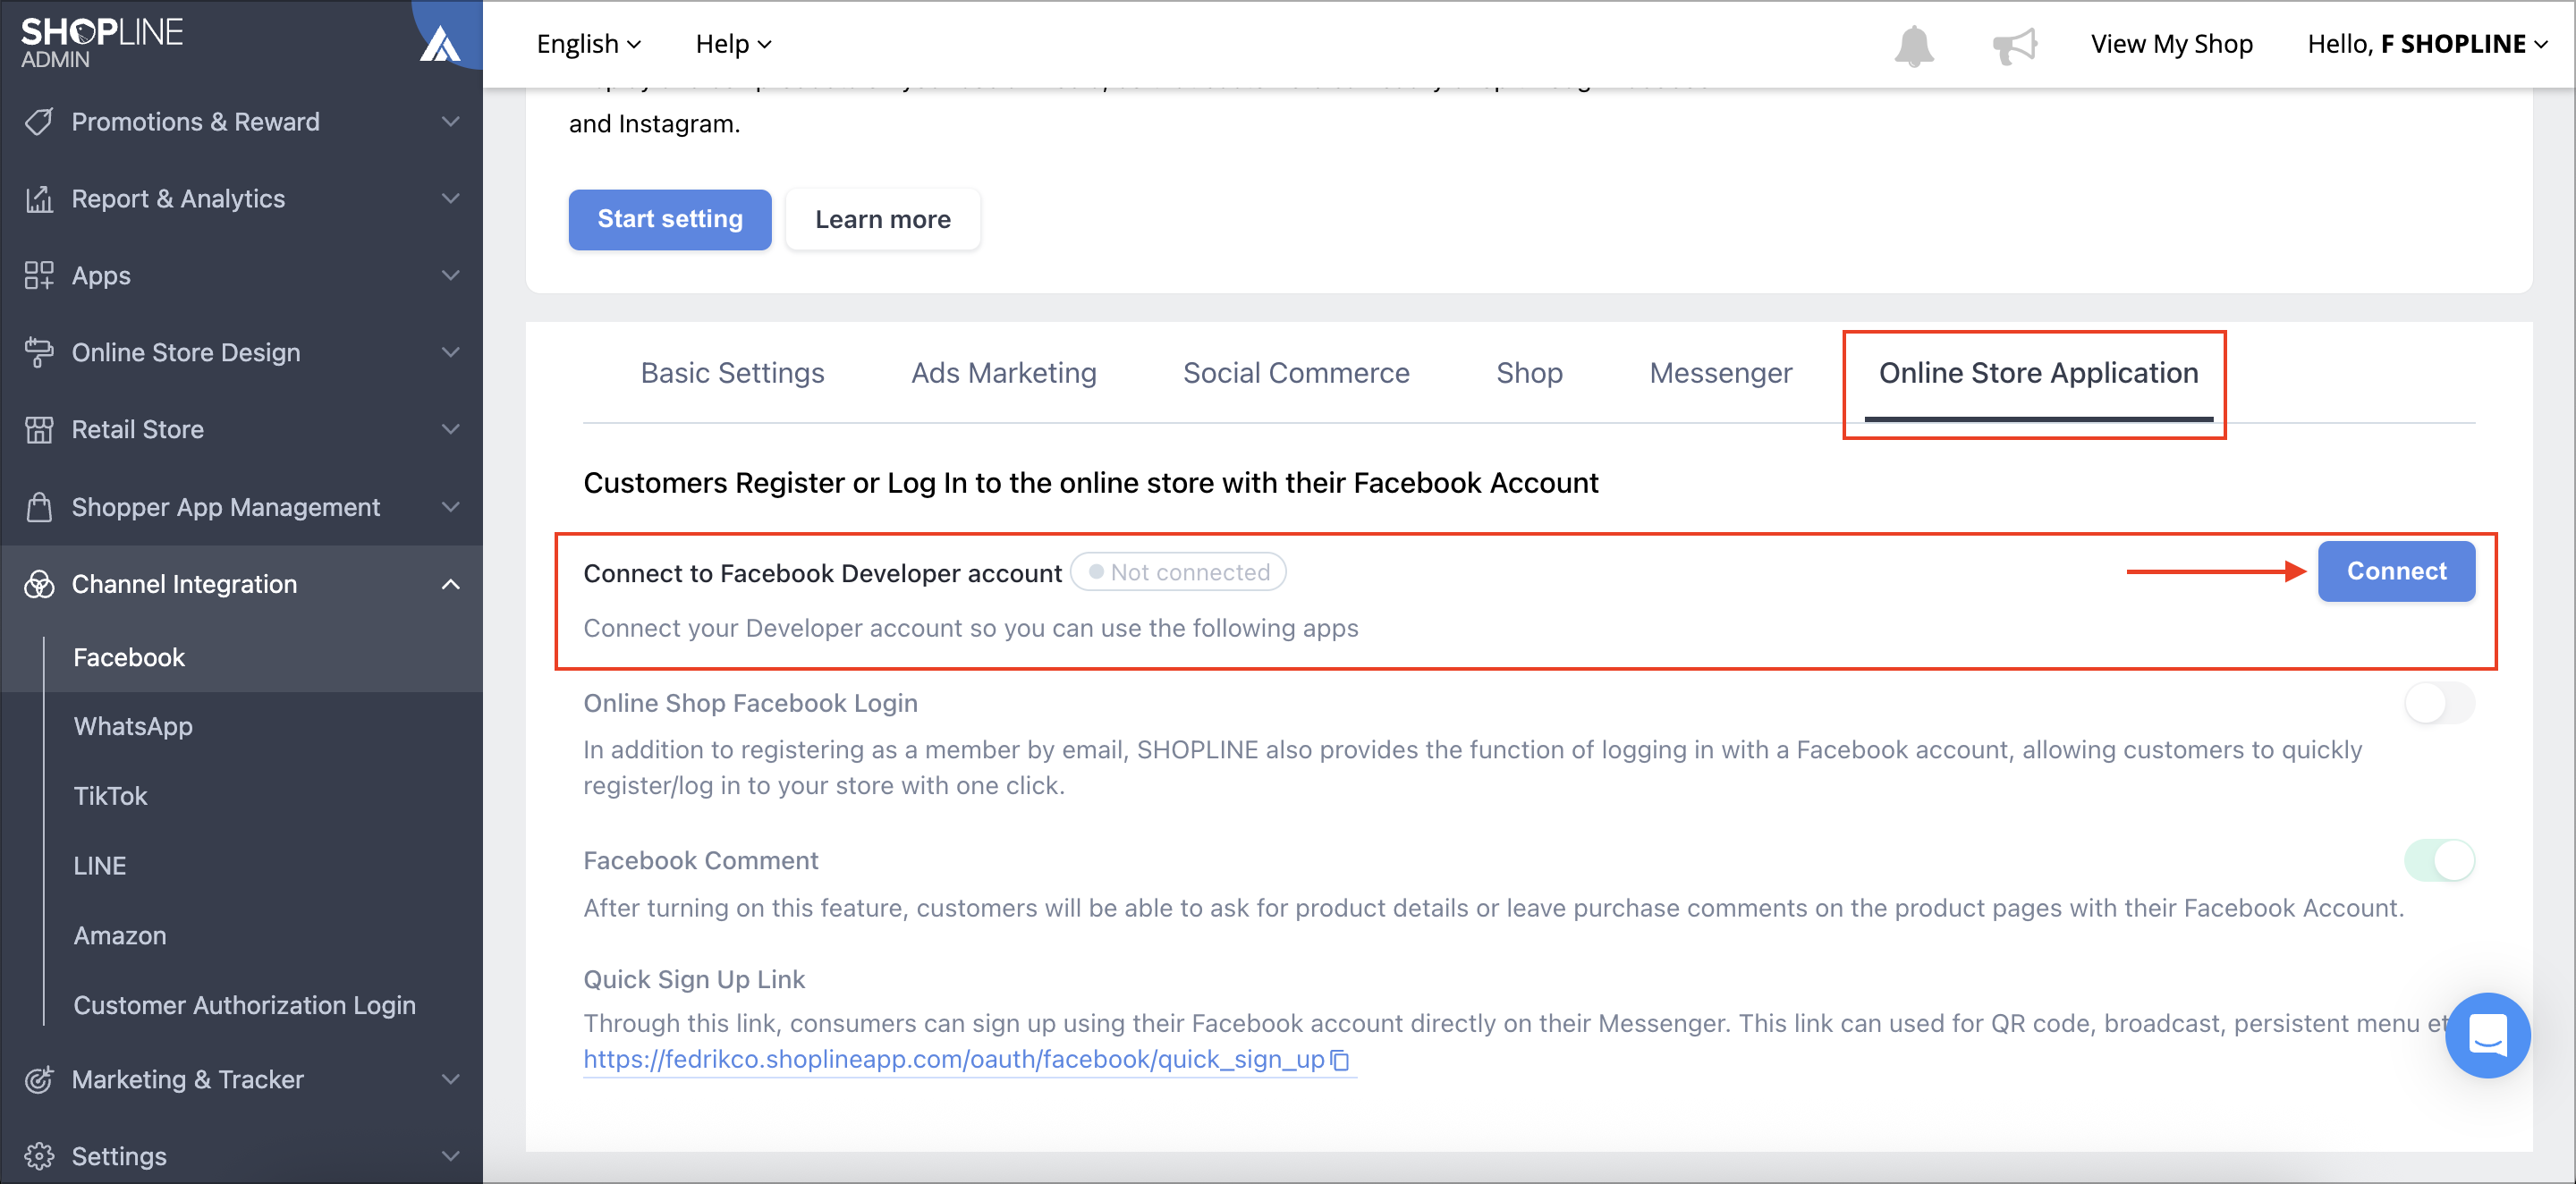Click the megaphone announcements icon
Screen dimensions: 2576x1184
coord(2014,45)
